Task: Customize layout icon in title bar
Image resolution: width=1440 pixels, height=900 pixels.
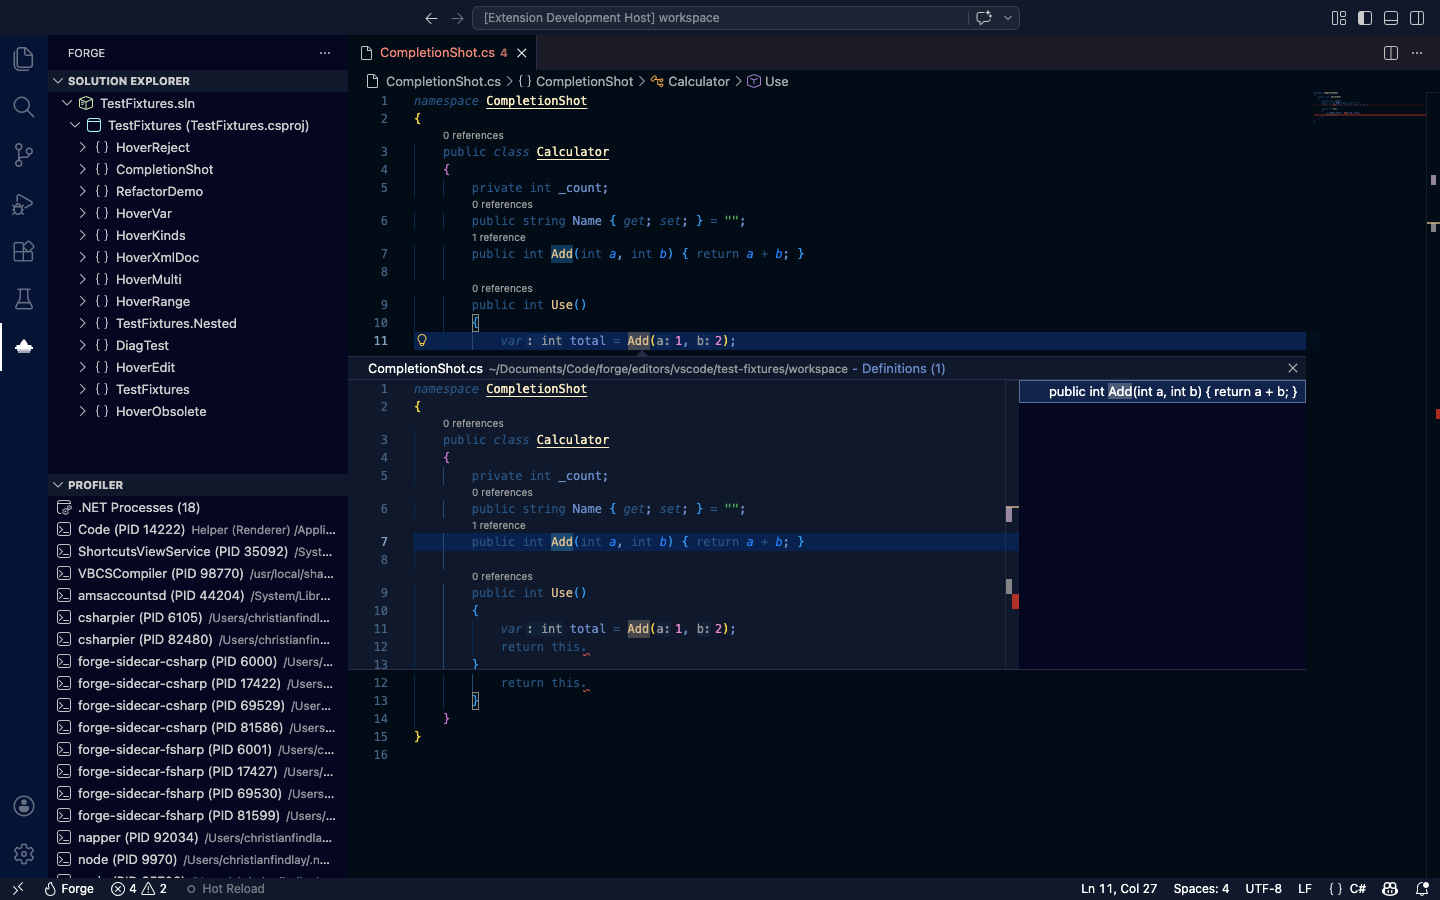Action: (x=1339, y=18)
